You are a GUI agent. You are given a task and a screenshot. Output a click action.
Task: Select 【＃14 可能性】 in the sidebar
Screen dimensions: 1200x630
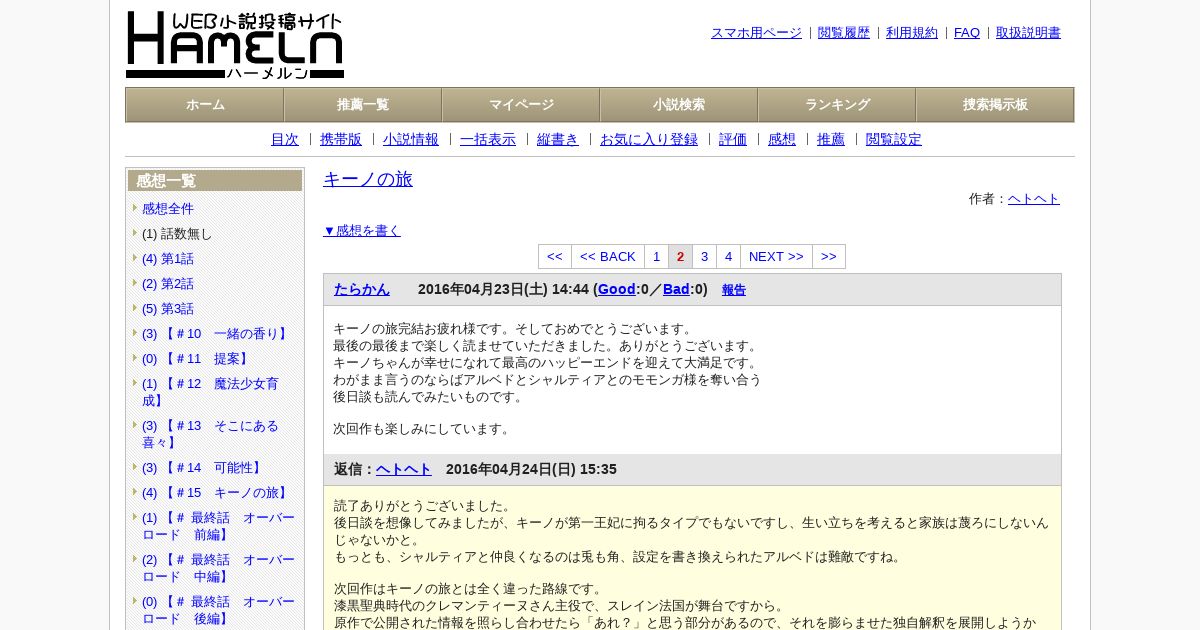[203, 467]
